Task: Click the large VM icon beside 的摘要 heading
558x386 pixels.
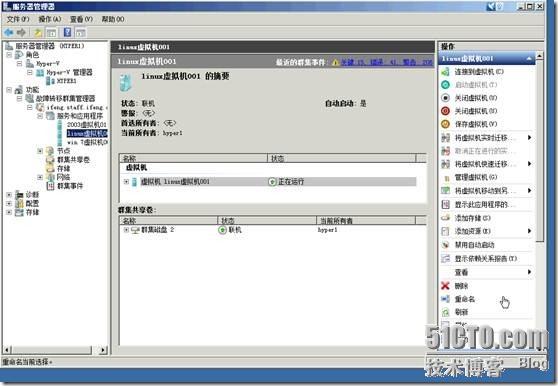Action: [126, 82]
